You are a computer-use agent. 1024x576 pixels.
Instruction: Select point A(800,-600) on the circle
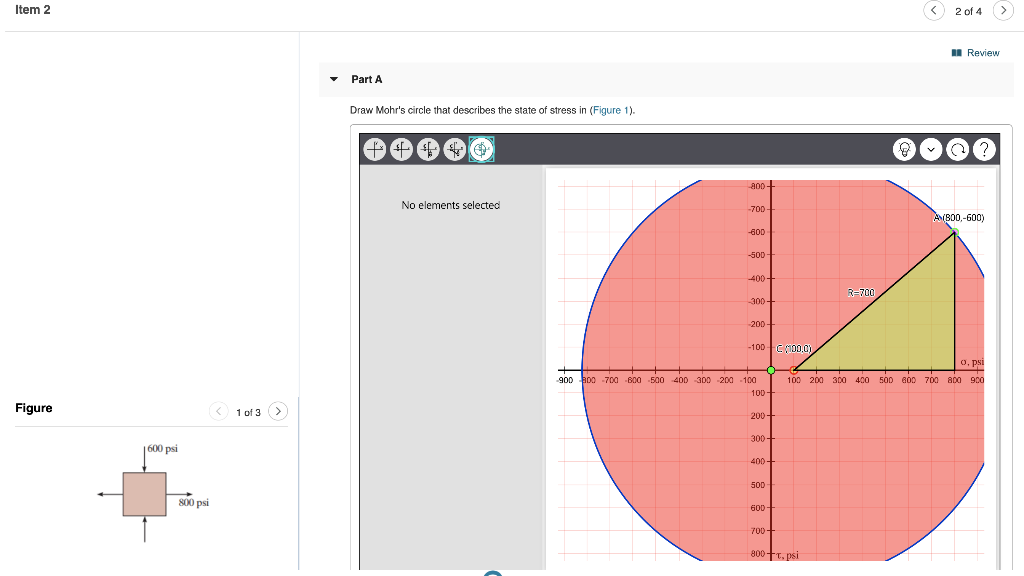[953, 231]
